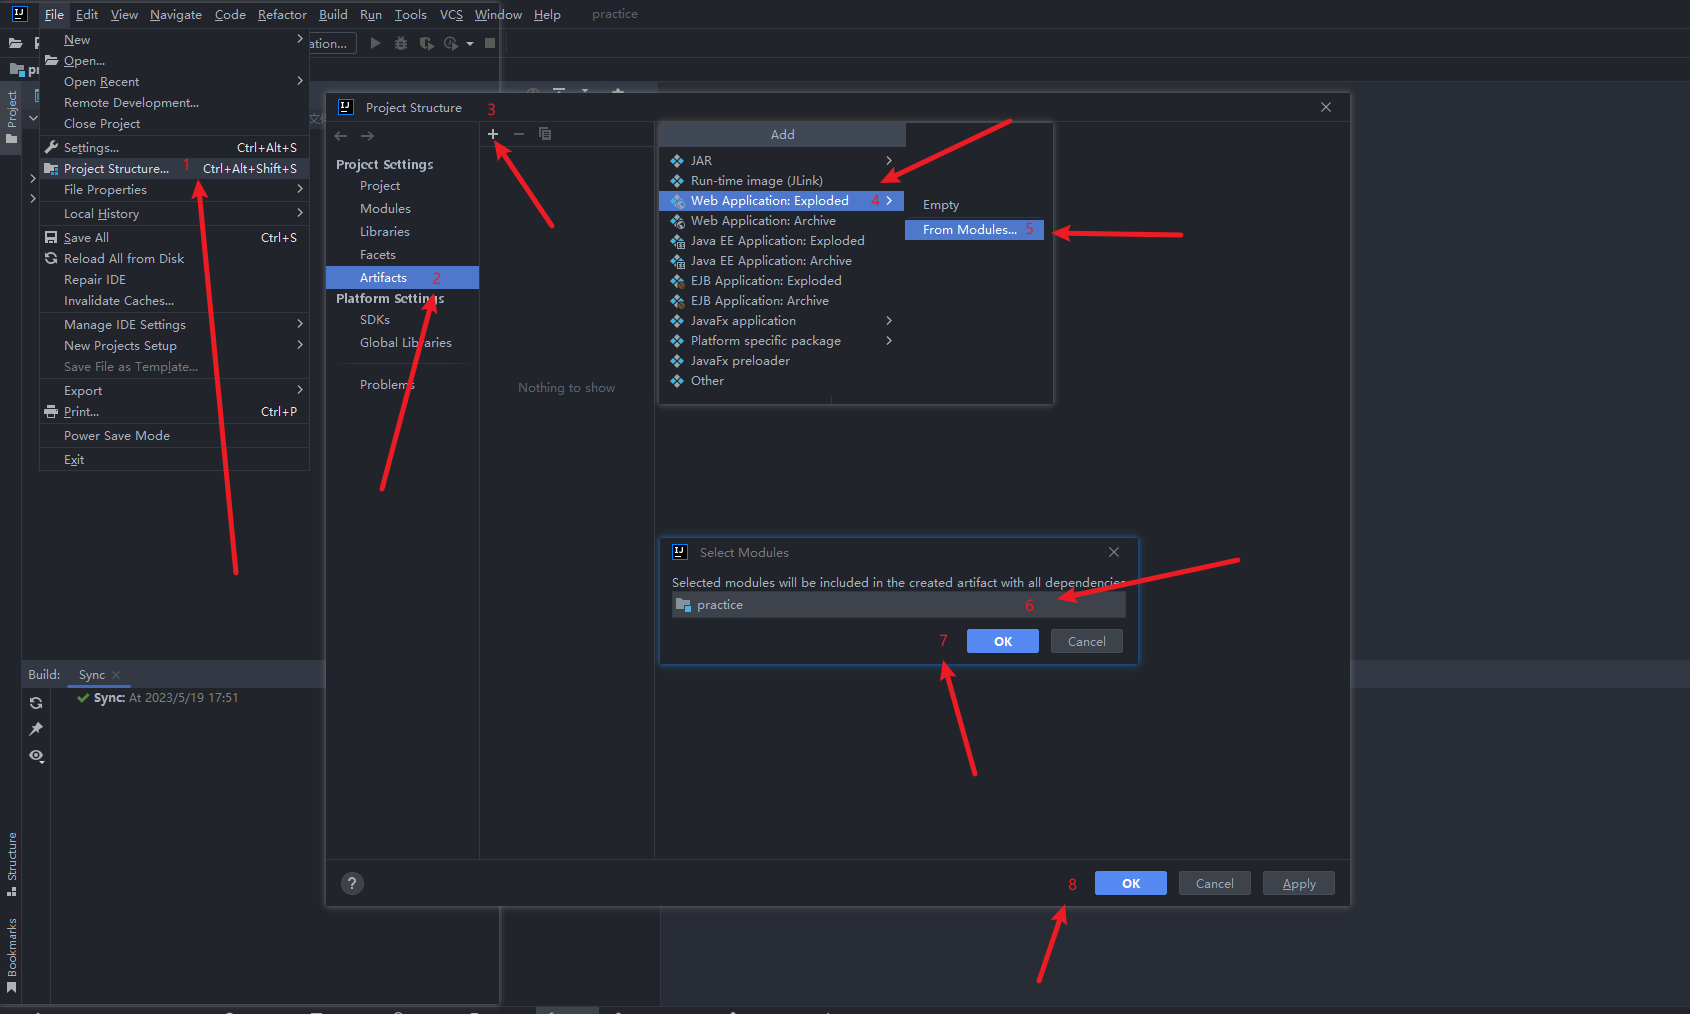Click Apply button in Project Structure
The height and width of the screenshot is (1014, 1690).
[1298, 884]
